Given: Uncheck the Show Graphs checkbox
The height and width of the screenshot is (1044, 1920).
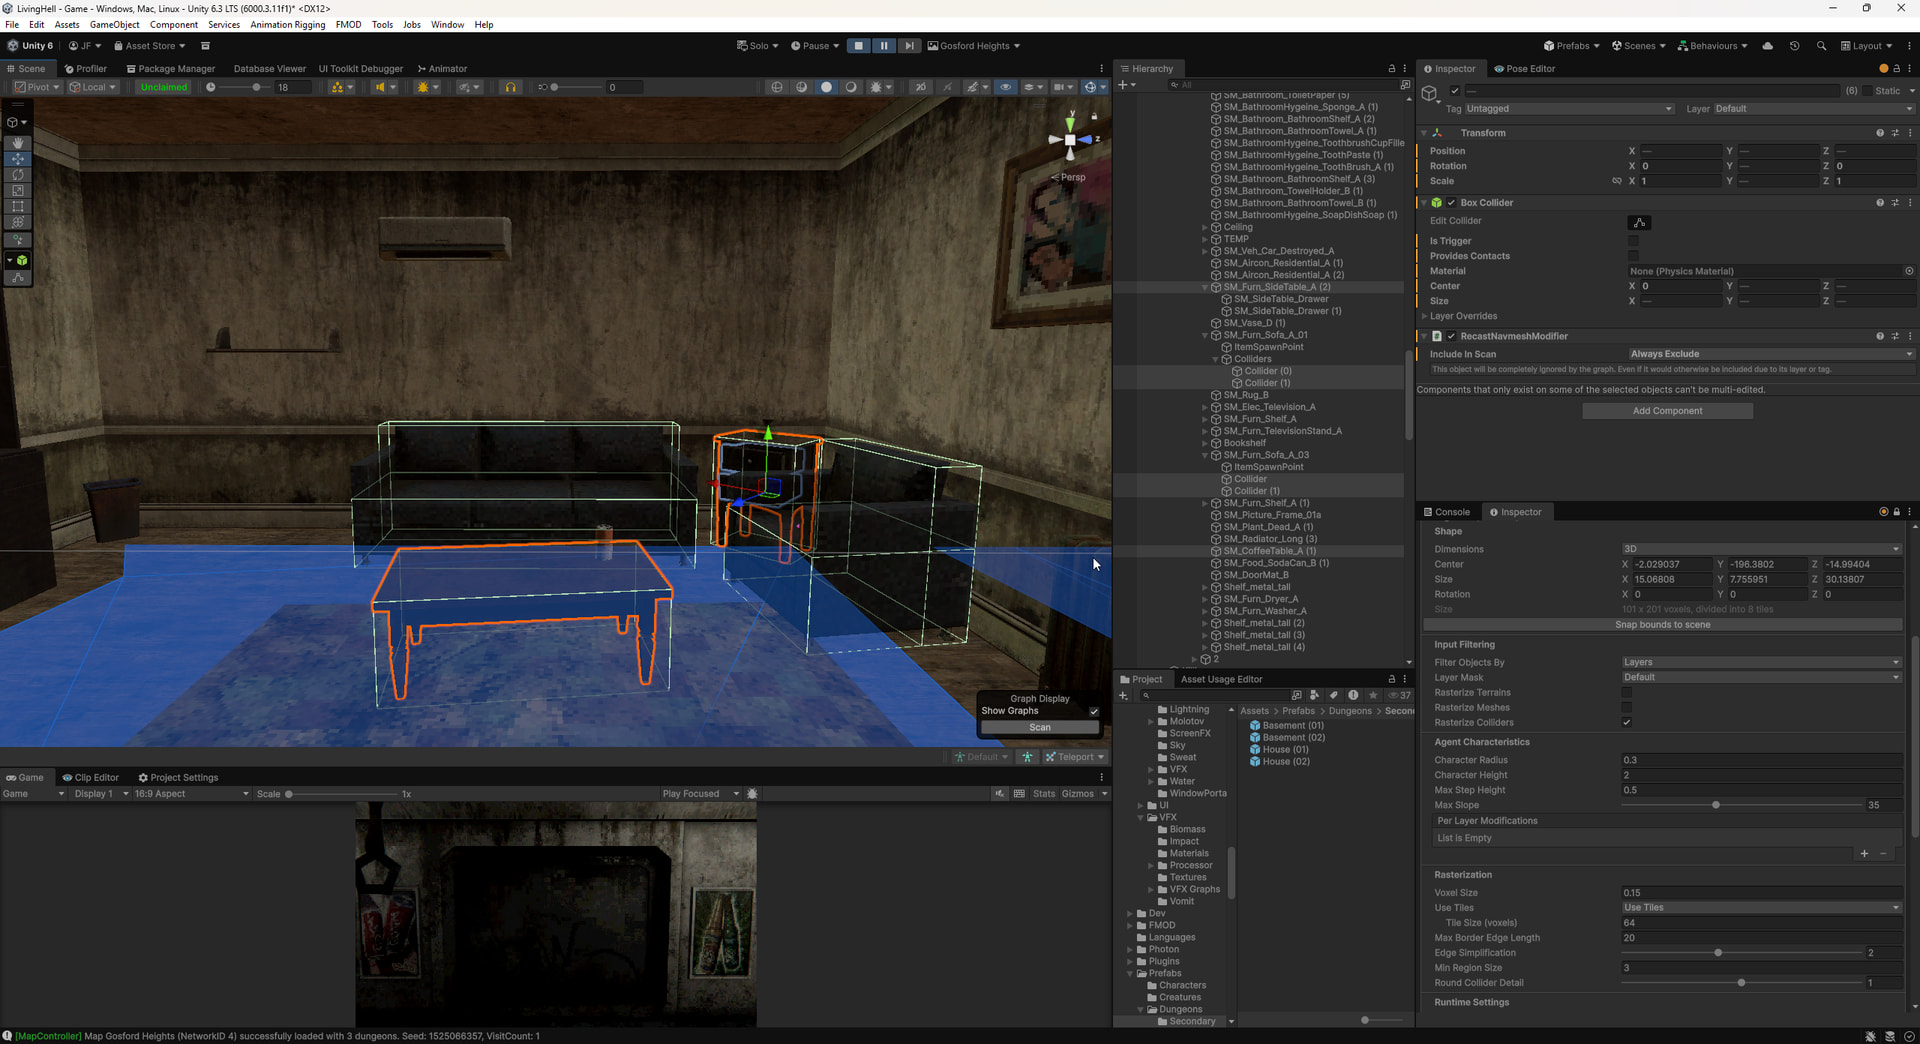Looking at the screenshot, I should [x=1093, y=711].
